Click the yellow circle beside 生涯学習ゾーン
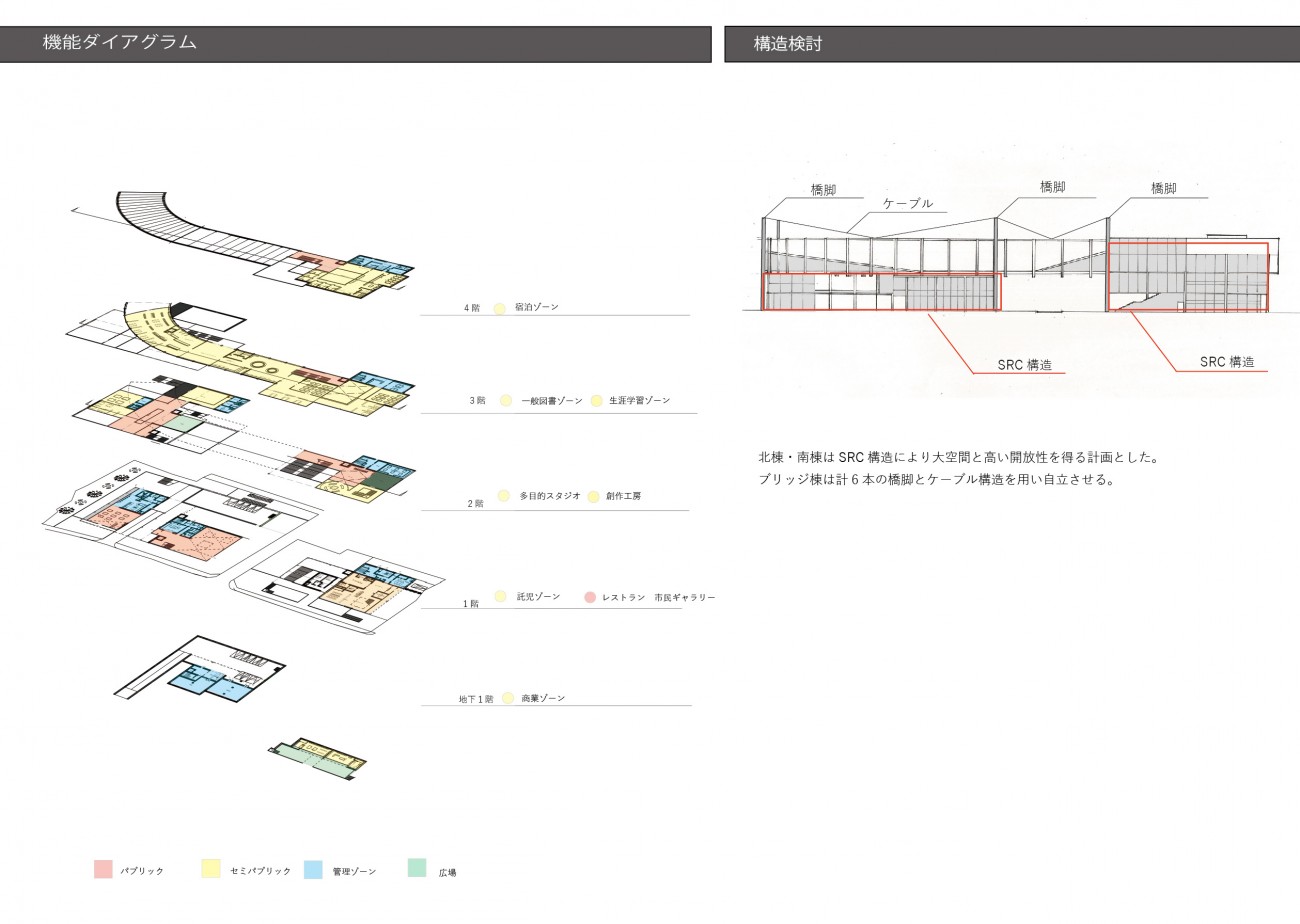Screen dimensions: 1300x924 [597, 401]
